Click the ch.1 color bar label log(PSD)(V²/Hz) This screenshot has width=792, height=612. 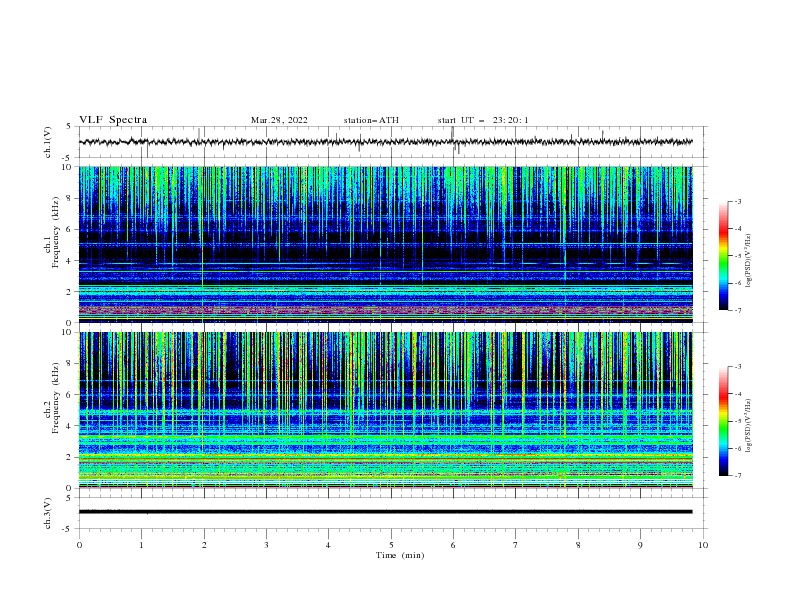pyautogui.click(x=748, y=261)
